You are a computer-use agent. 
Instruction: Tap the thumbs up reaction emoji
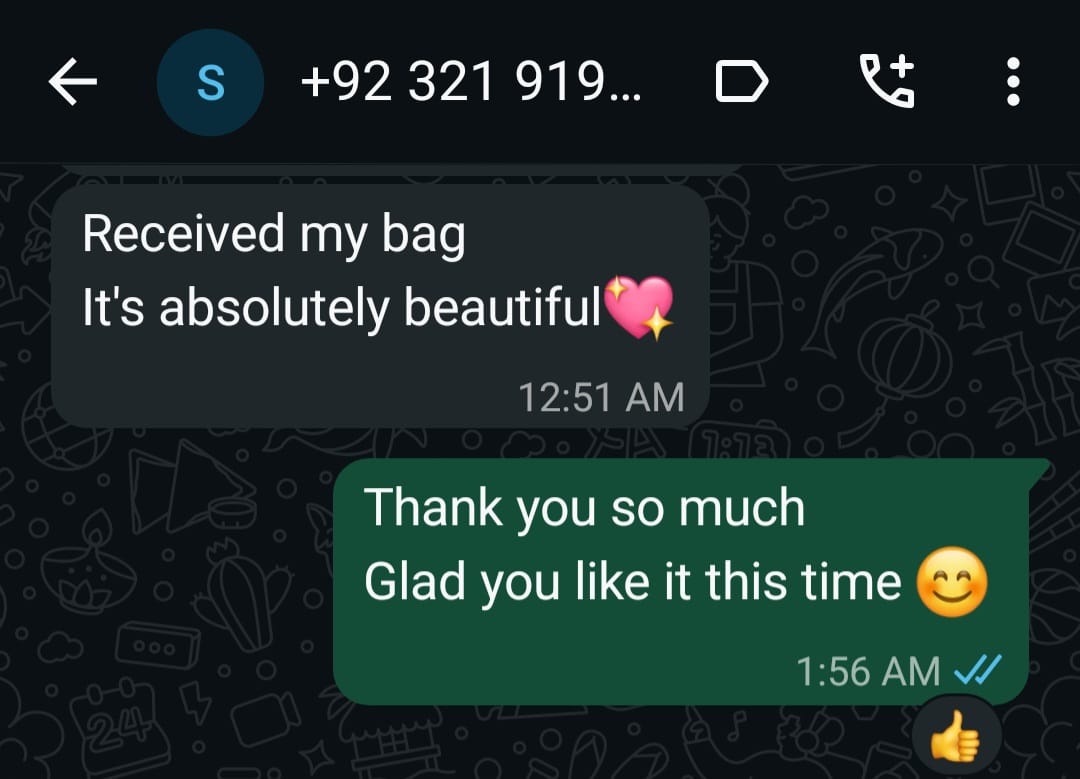[956, 736]
